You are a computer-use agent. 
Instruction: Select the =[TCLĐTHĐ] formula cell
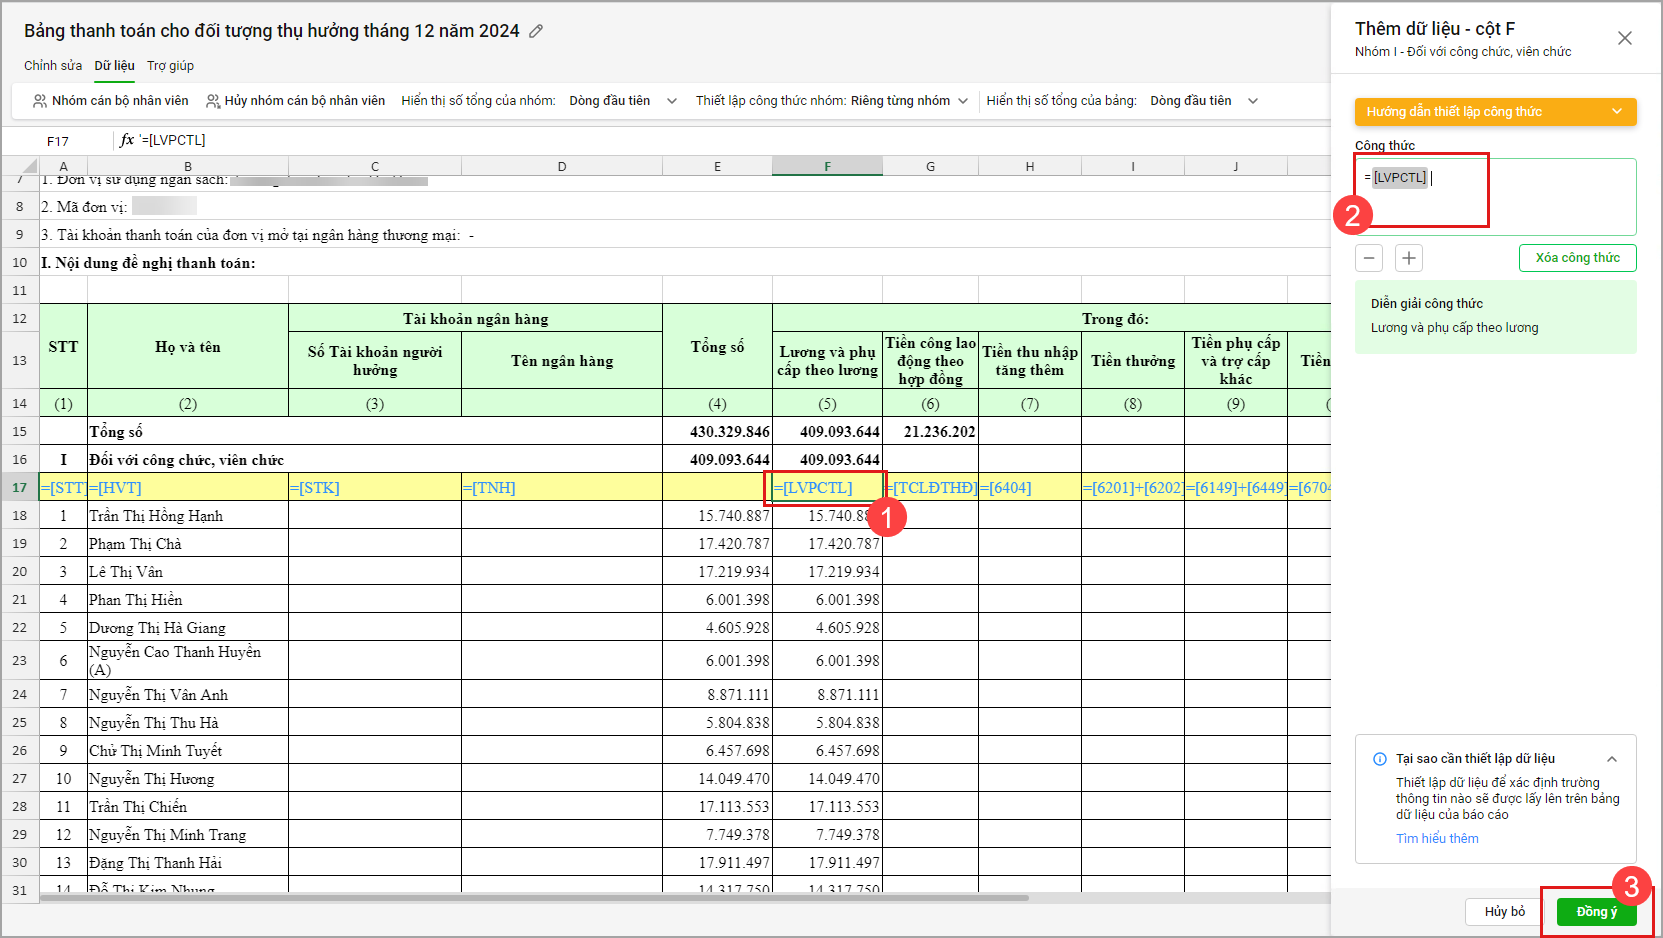click(x=930, y=487)
